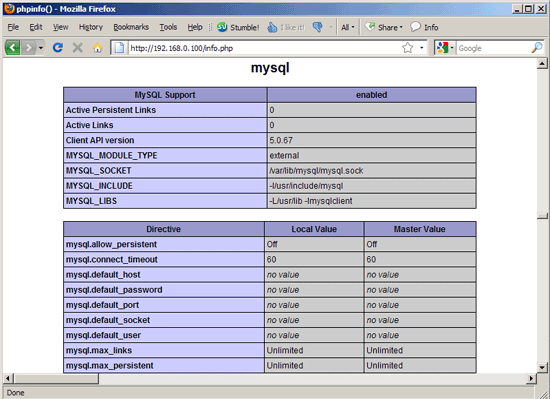The image size is (550, 399).
Task: Open the File menu
Action: pyautogui.click(x=13, y=27)
